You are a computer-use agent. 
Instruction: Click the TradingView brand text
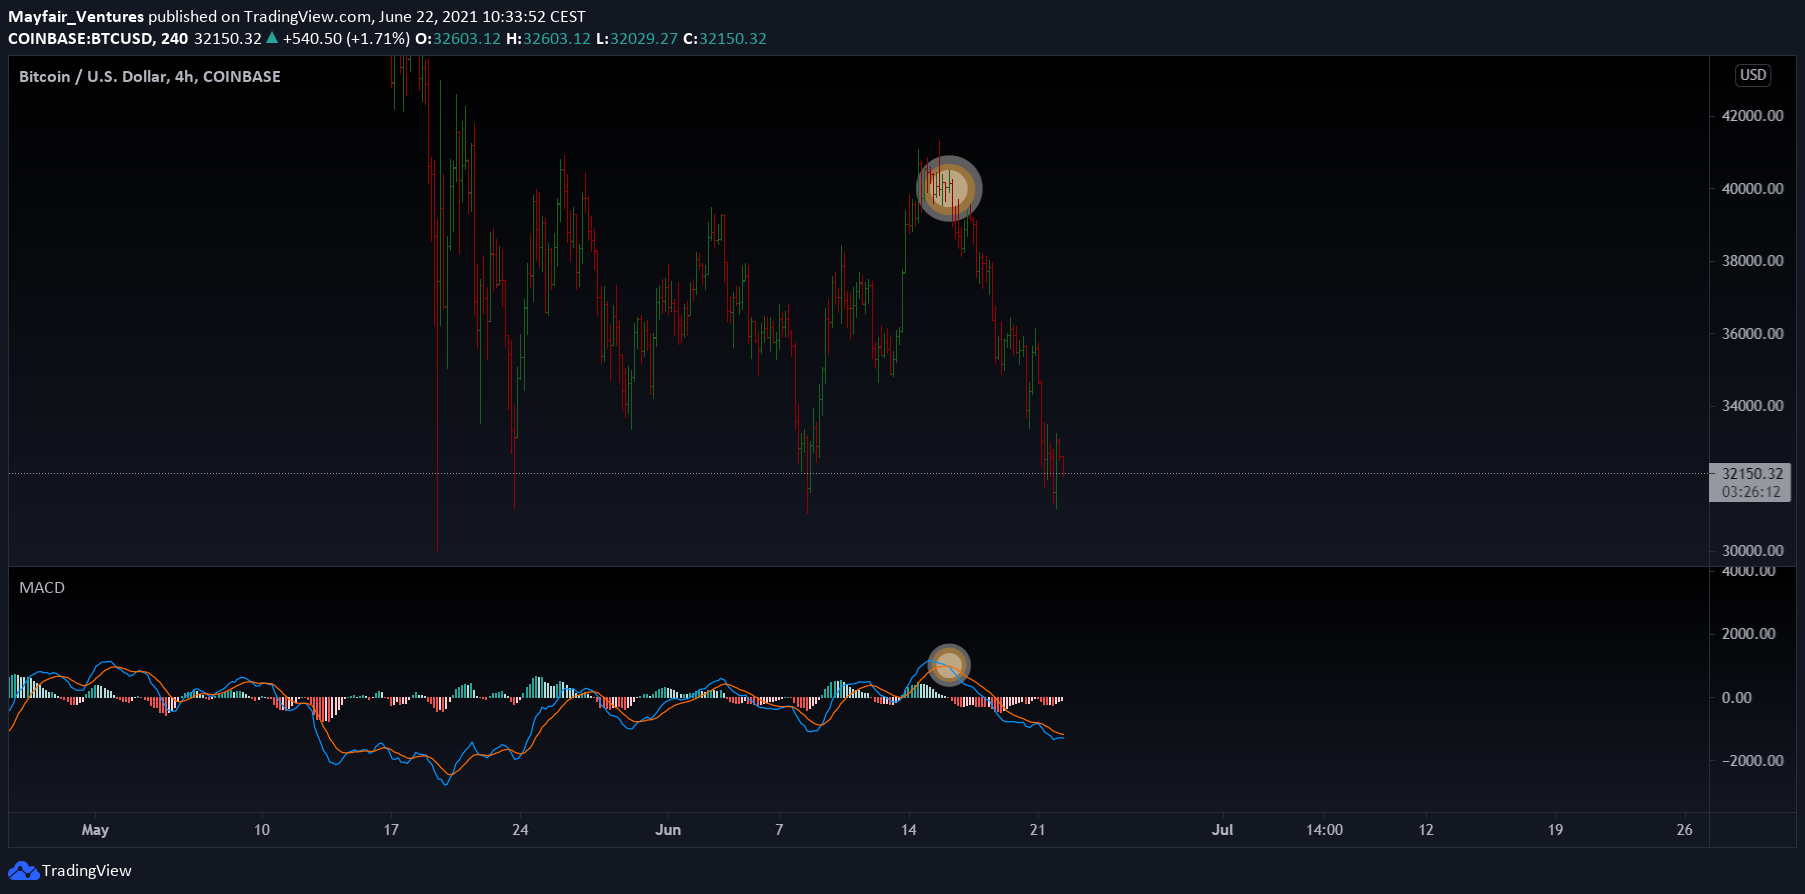point(87,871)
